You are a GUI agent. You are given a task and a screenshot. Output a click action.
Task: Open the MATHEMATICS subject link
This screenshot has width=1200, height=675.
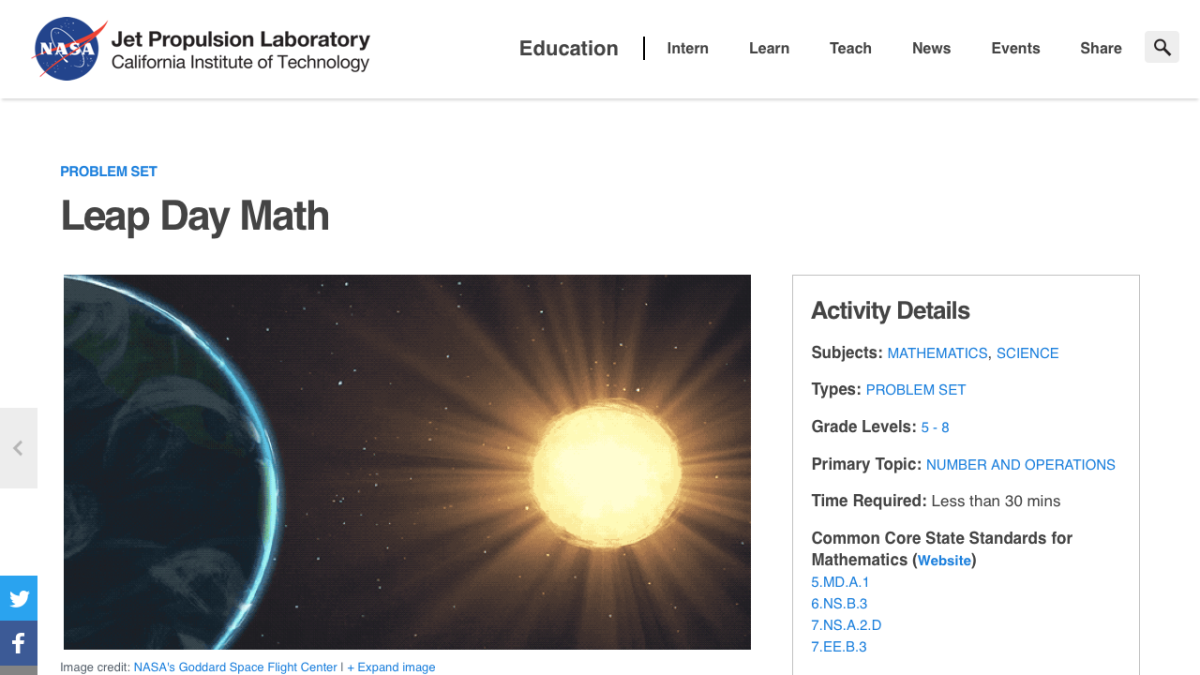pos(937,353)
